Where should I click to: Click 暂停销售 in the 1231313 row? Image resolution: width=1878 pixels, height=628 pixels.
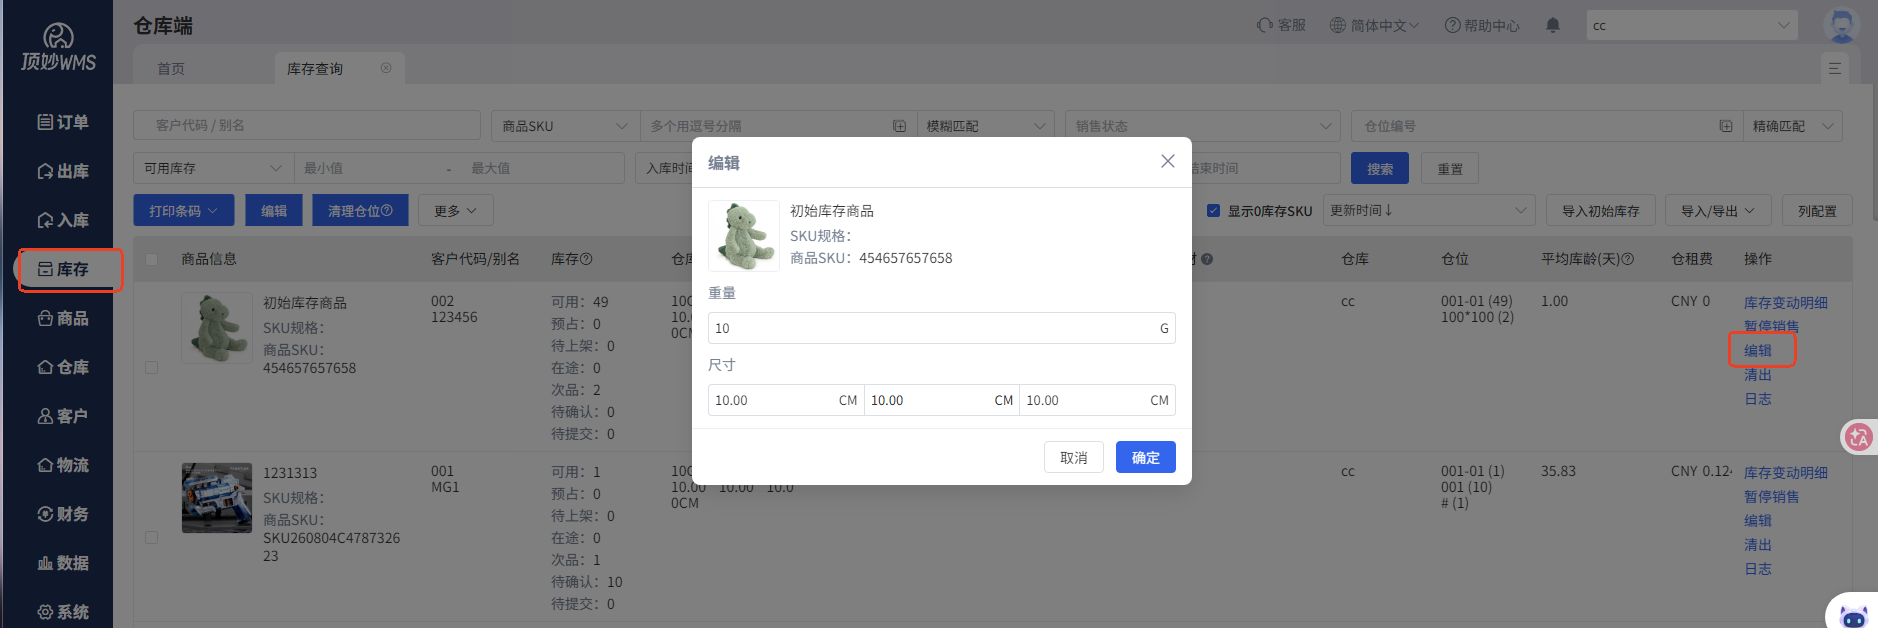click(x=1772, y=497)
